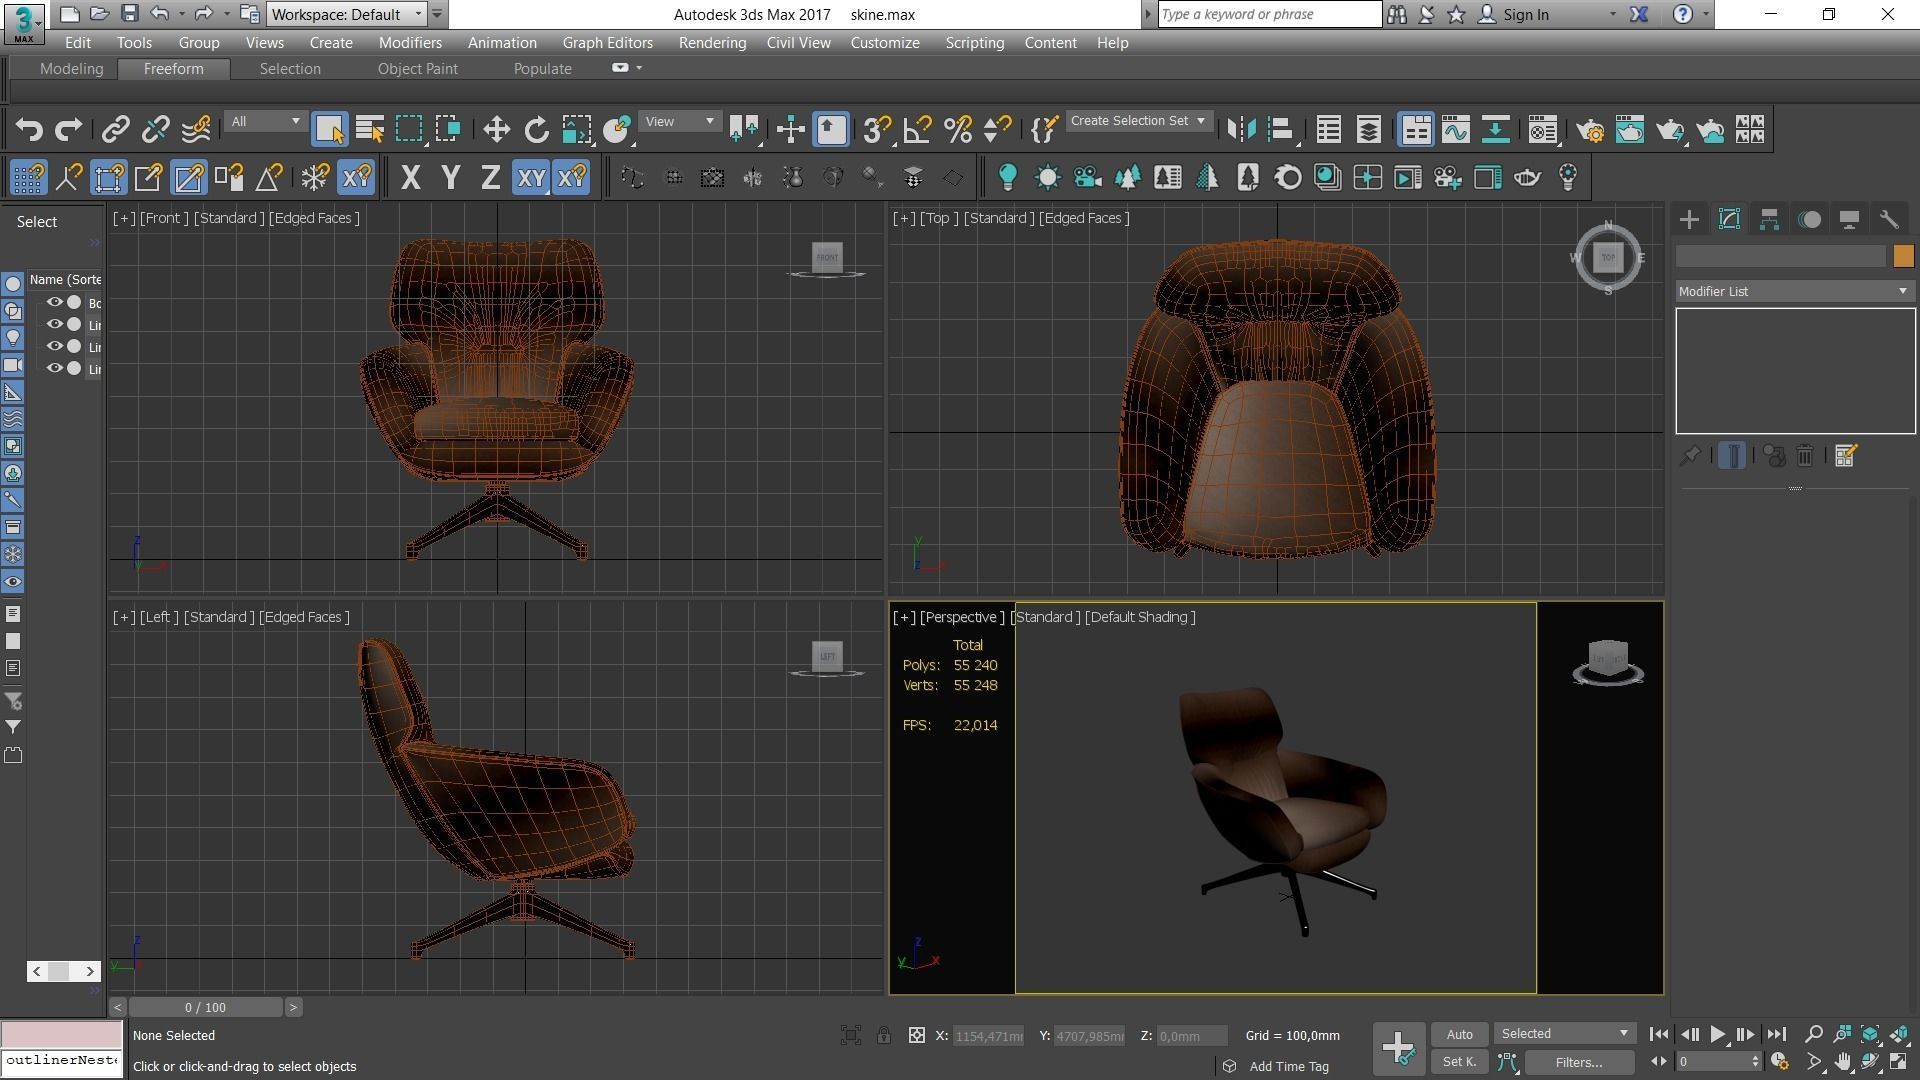
Task: Click the Mirror tool icon
Action: pyautogui.click(x=1241, y=129)
